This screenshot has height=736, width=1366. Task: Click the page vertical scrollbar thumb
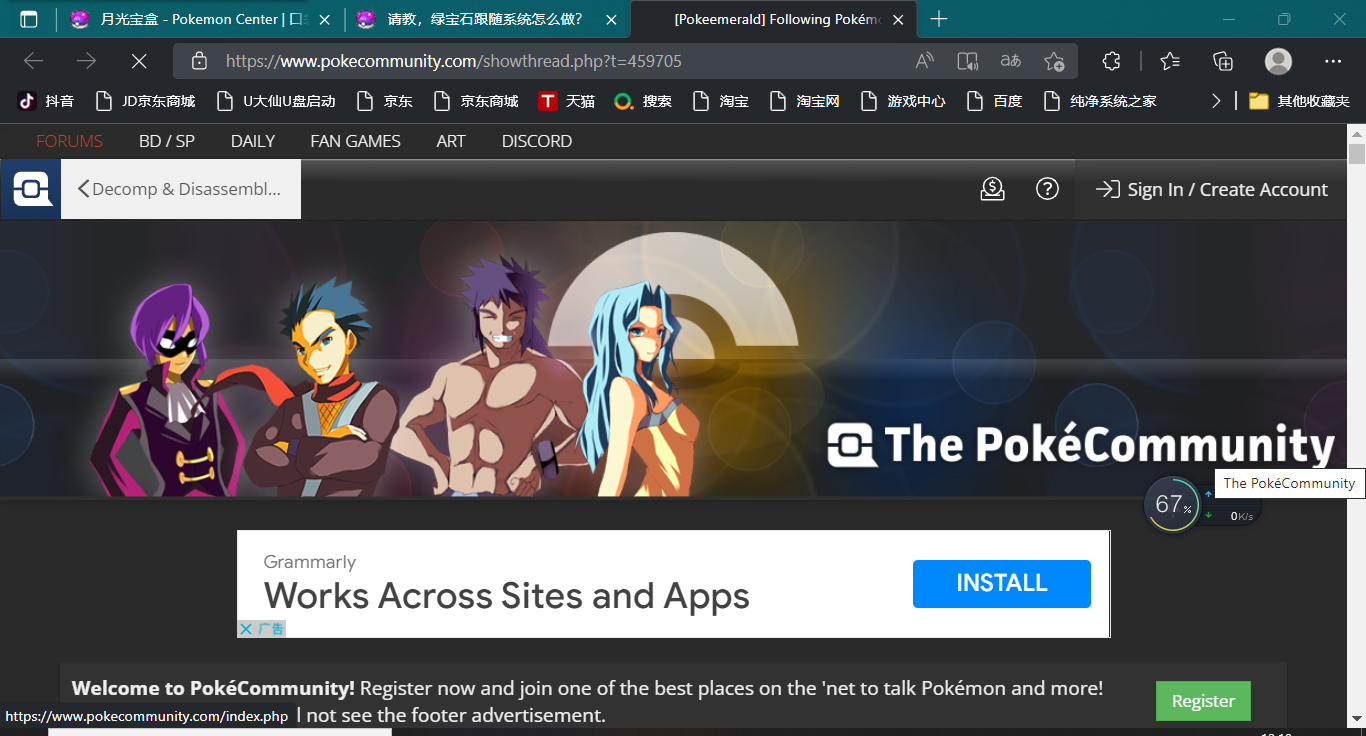pyautogui.click(x=1357, y=154)
